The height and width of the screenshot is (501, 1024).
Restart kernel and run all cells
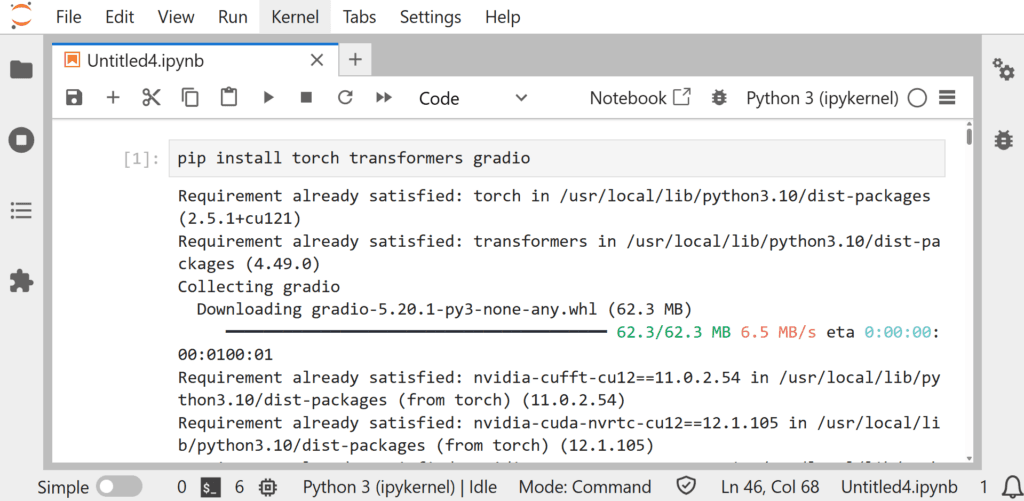coord(383,98)
